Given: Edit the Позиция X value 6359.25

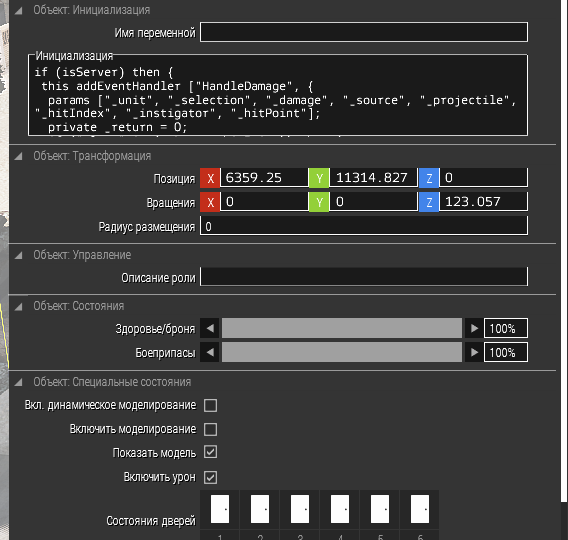Looking at the screenshot, I should coord(264,177).
